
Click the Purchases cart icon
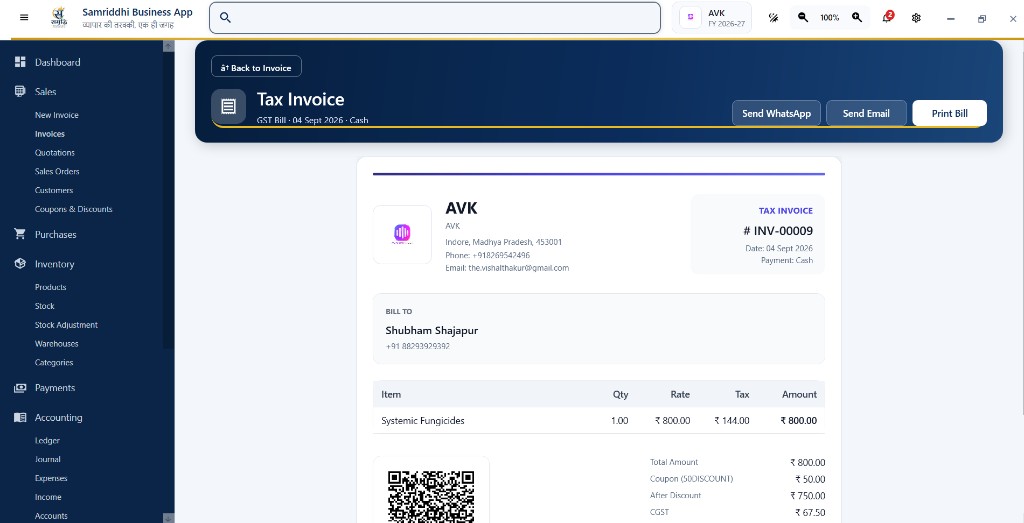pos(20,234)
